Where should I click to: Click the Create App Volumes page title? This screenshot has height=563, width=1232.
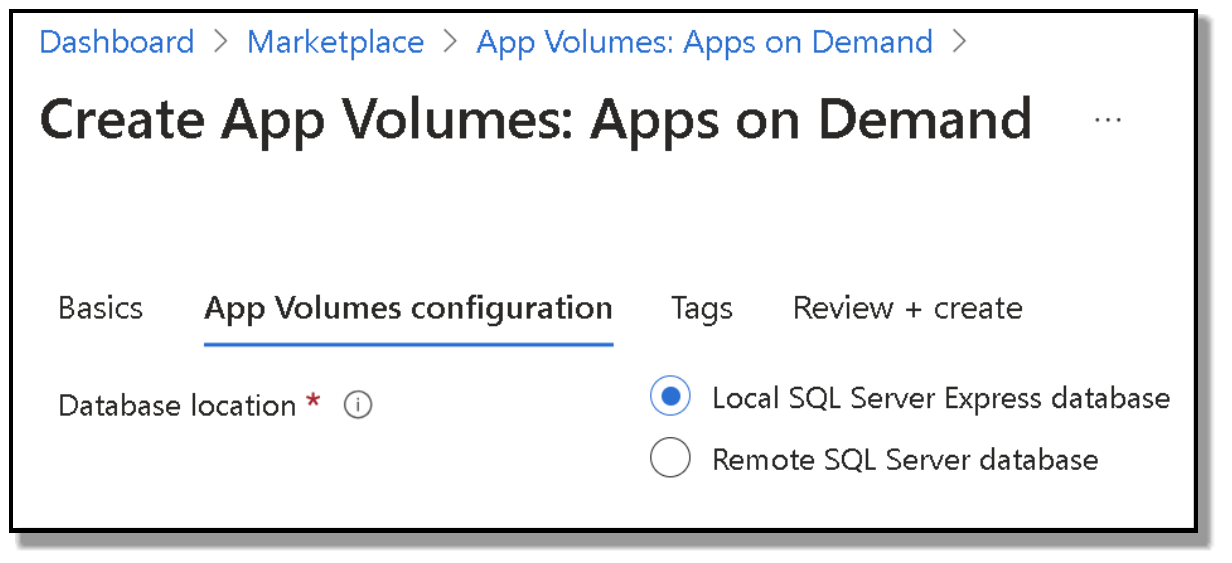click(x=535, y=119)
